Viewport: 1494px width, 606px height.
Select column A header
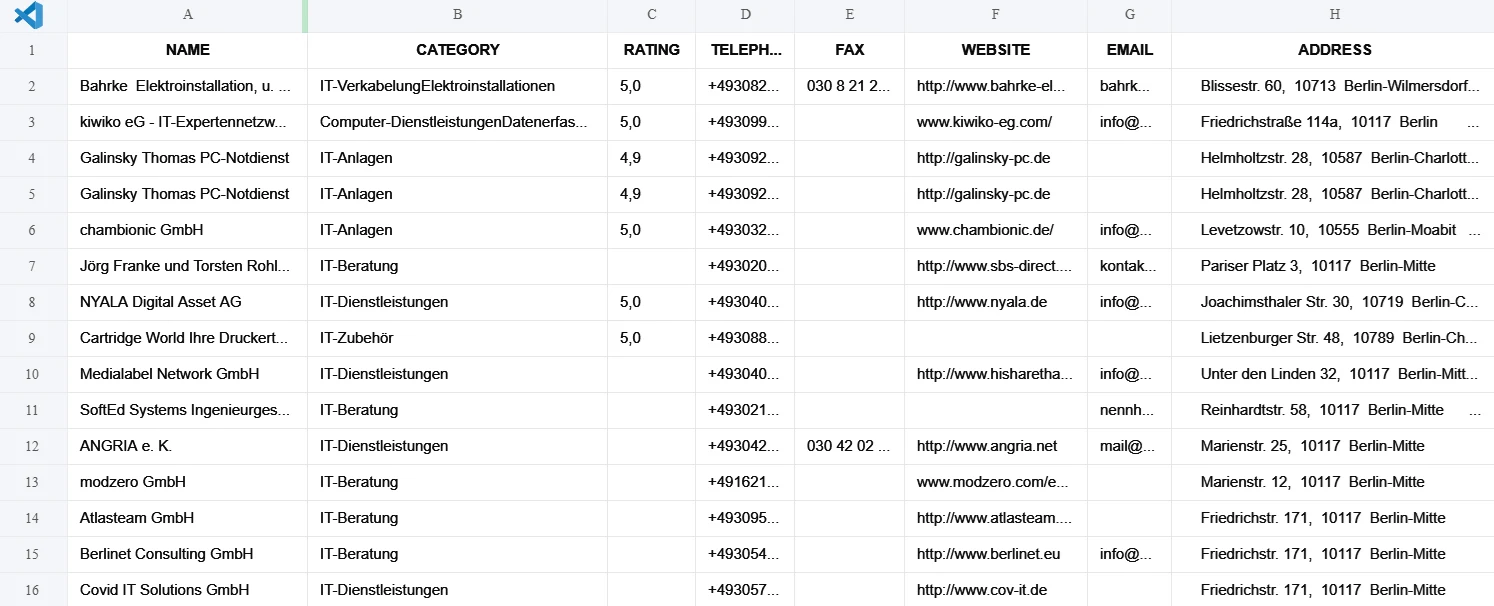coord(188,15)
